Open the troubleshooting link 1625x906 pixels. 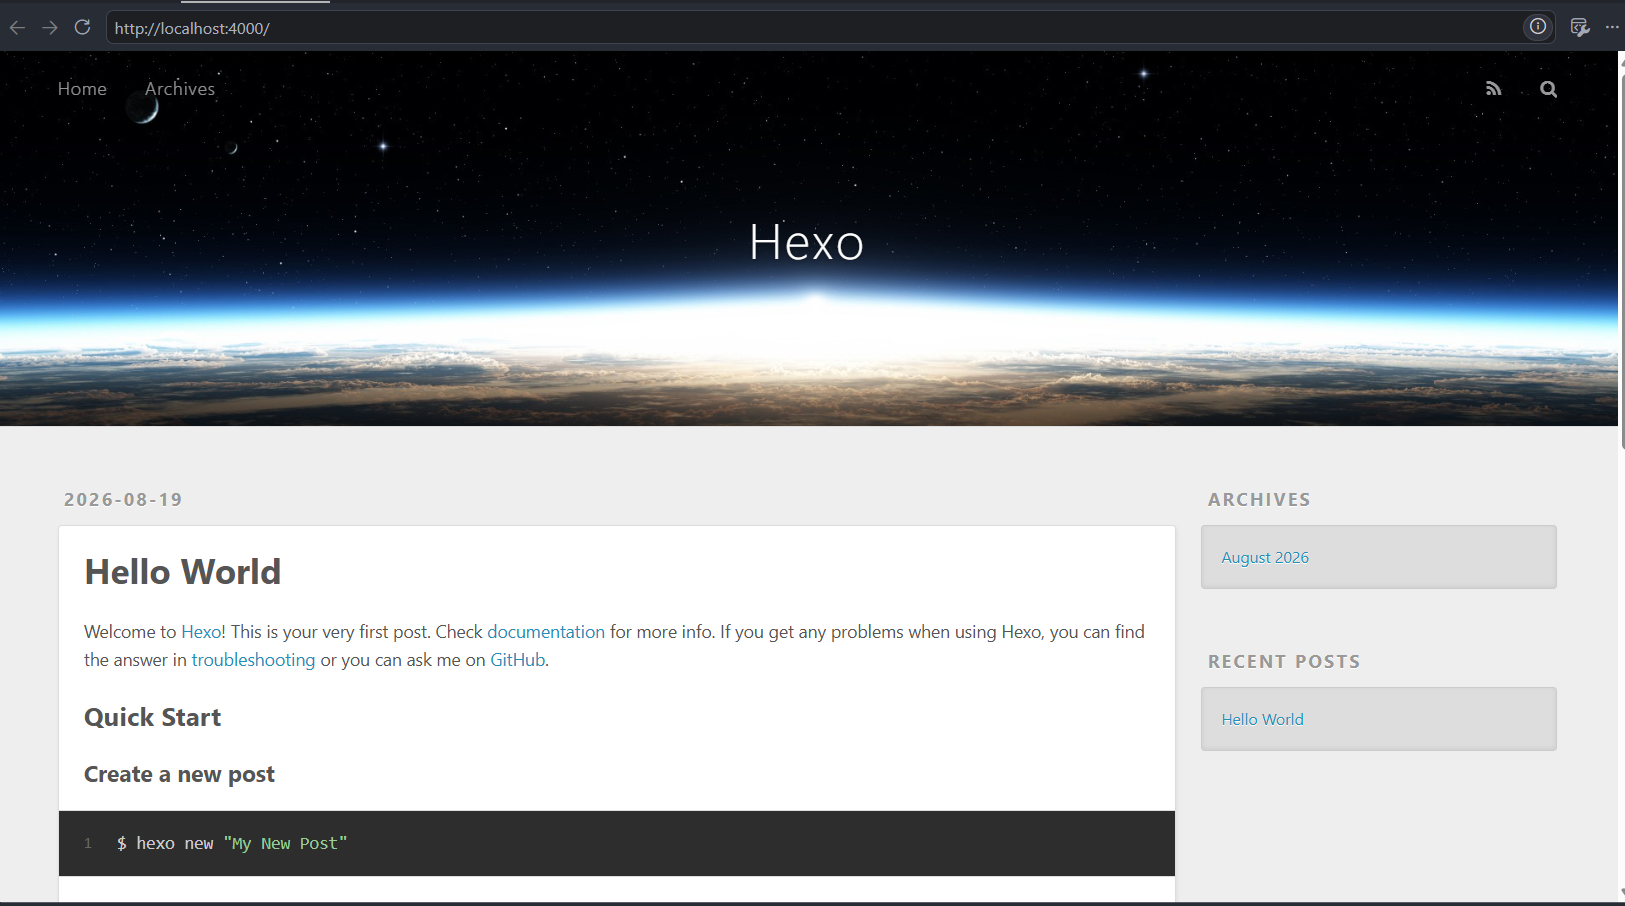(253, 660)
